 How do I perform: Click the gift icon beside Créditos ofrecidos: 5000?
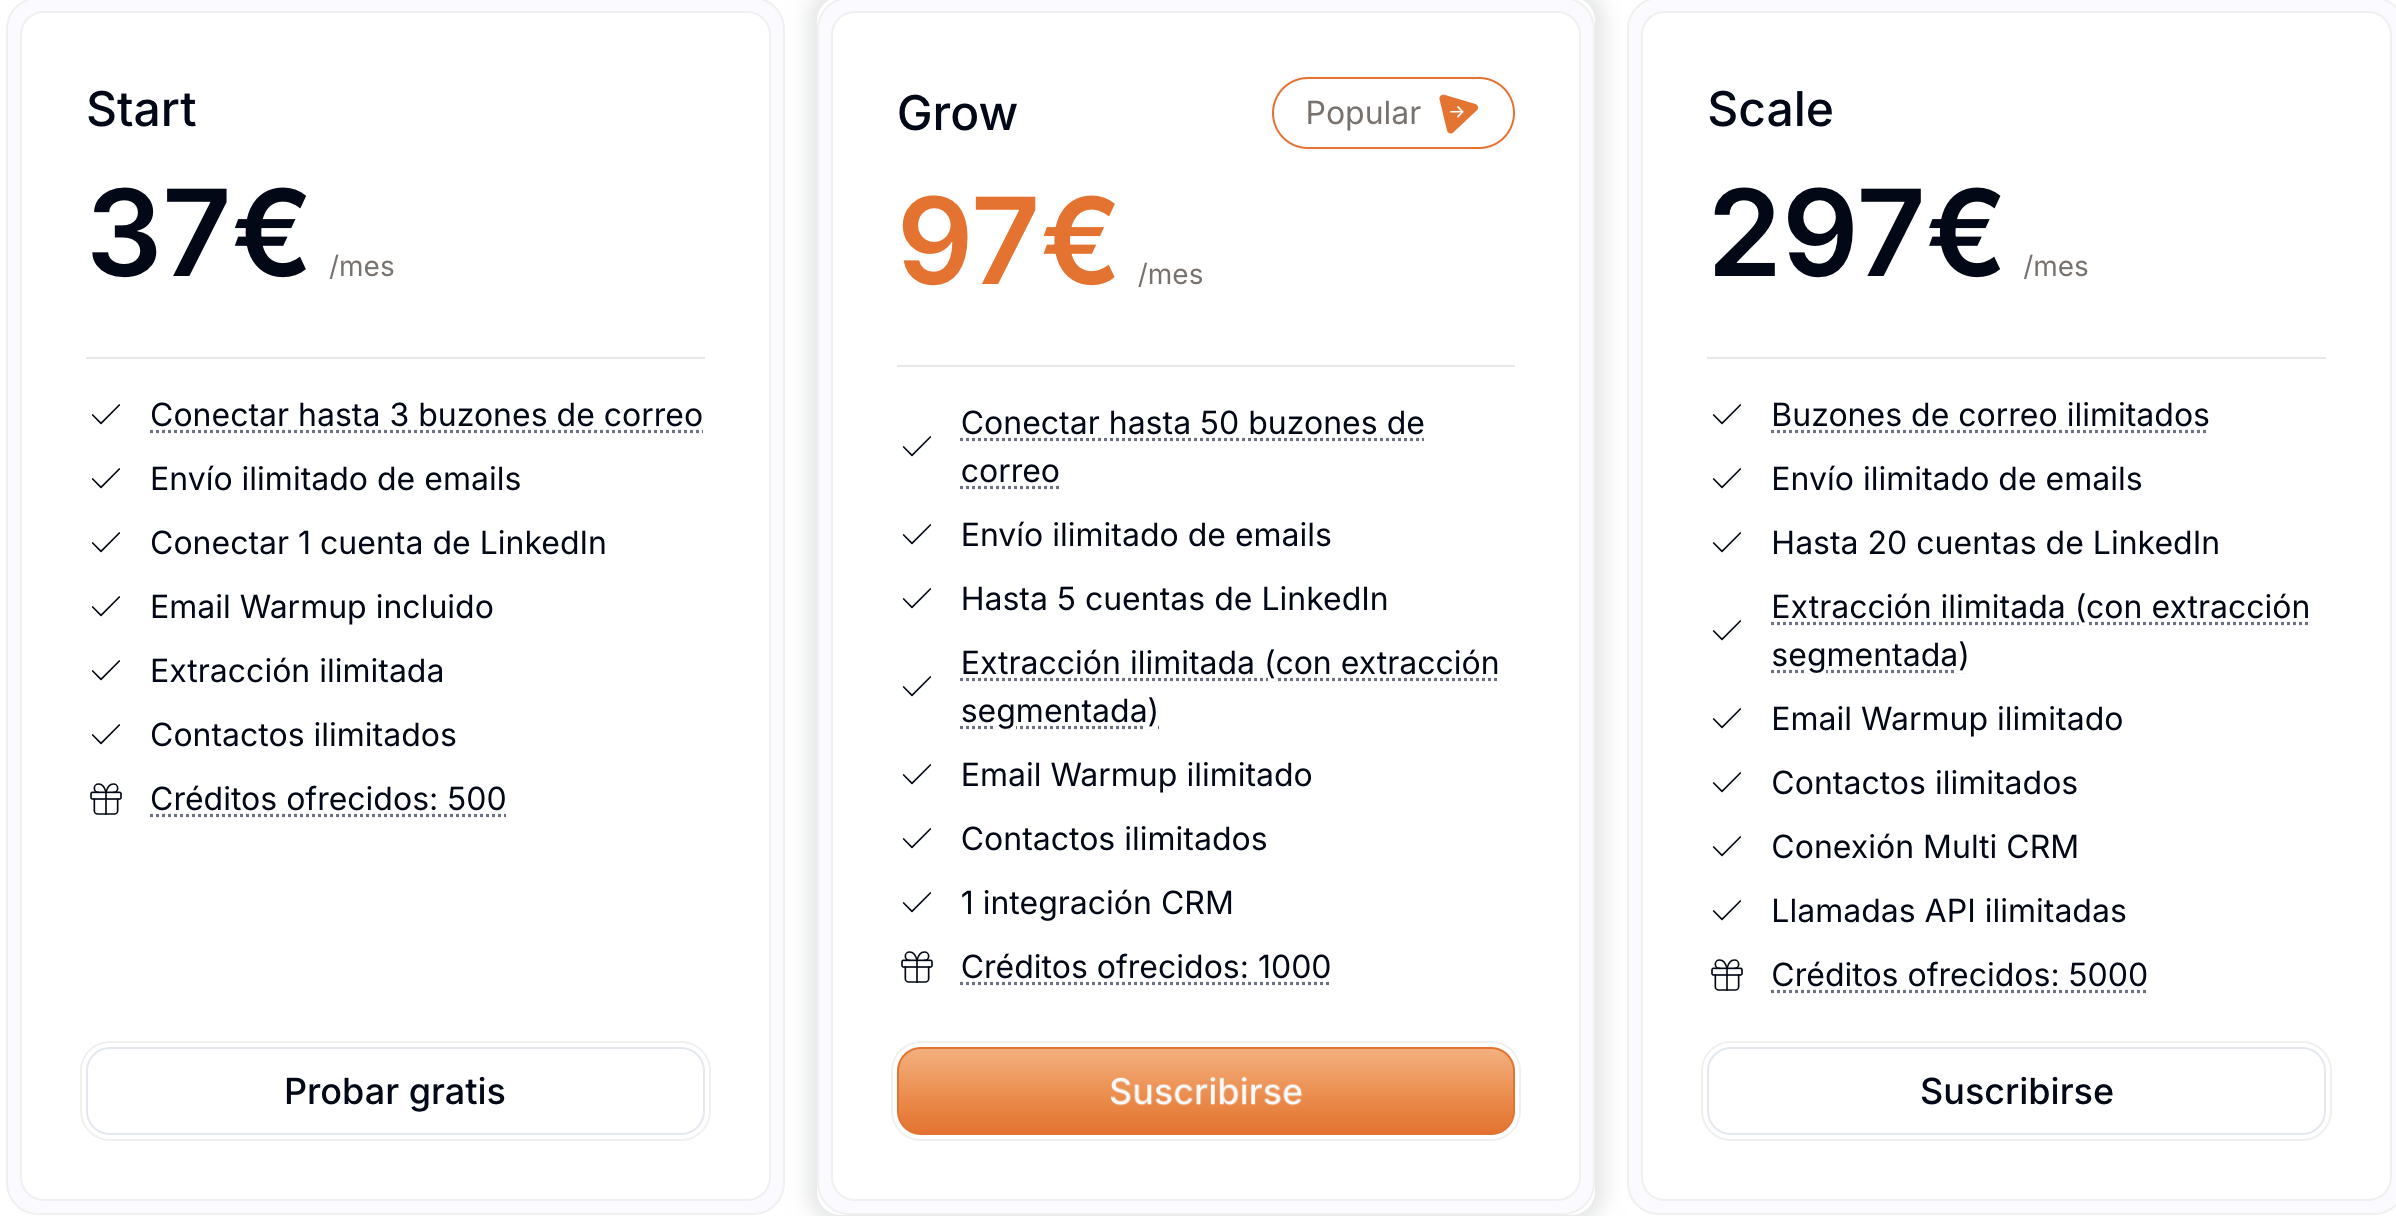pos(1727,975)
